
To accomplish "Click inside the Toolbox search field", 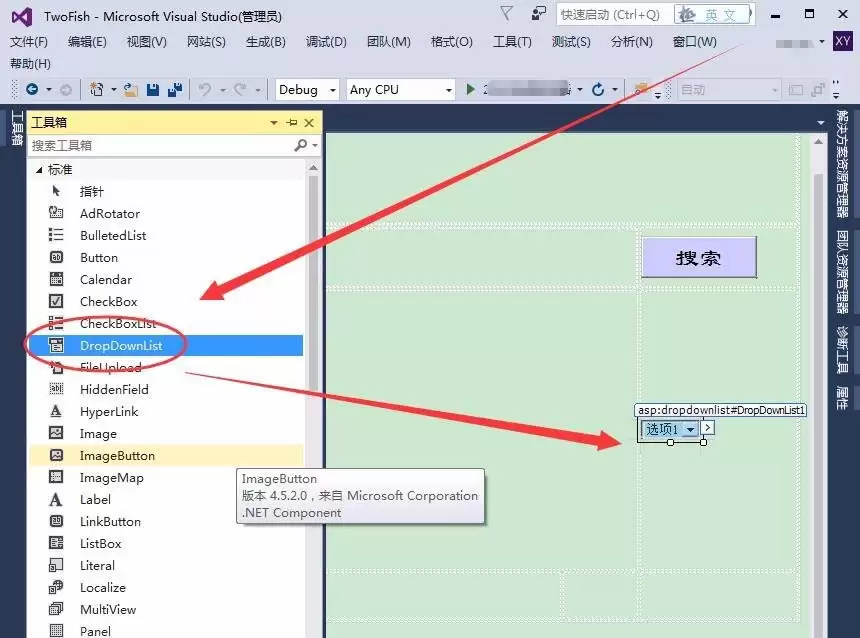I will point(150,145).
